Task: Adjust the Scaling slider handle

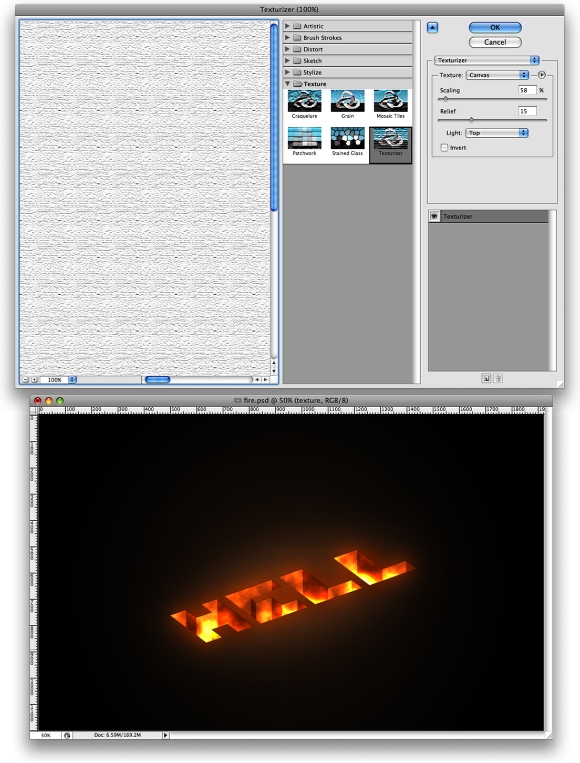Action: 445,99
